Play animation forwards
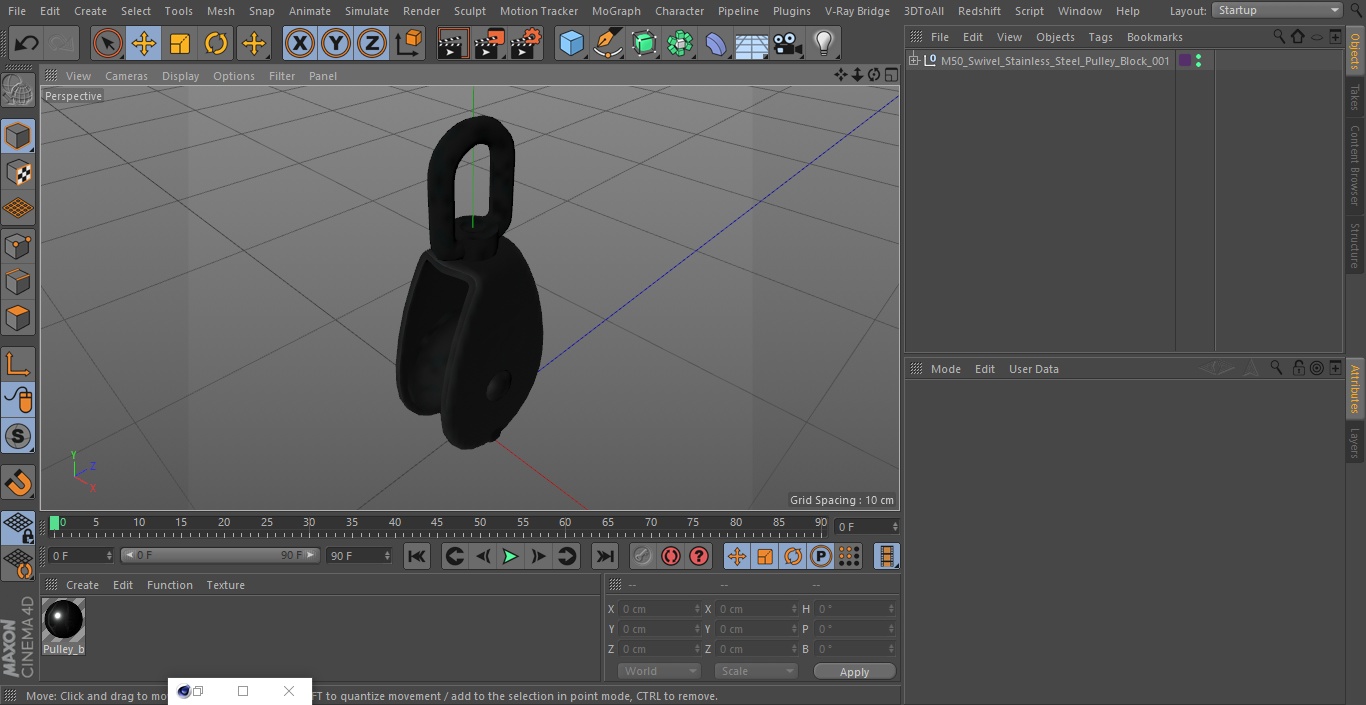The height and width of the screenshot is (705, 1366). (510, 556)
